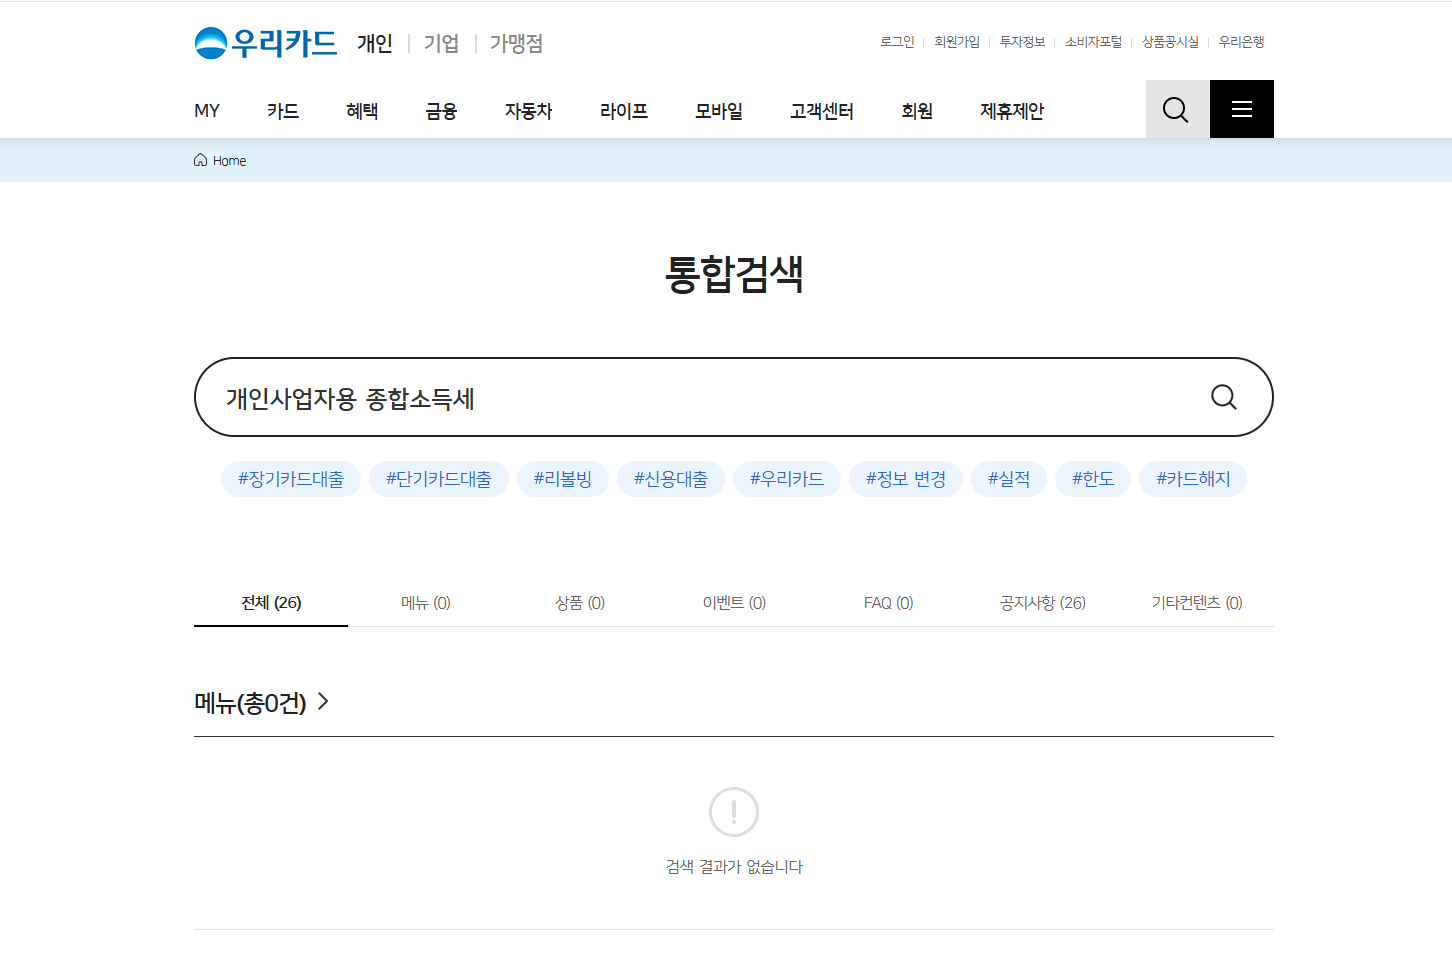1452x975 pixels.
Task: Expand the 메뉴(총0건) section via its chevron
Action: [x=322, y=702]
